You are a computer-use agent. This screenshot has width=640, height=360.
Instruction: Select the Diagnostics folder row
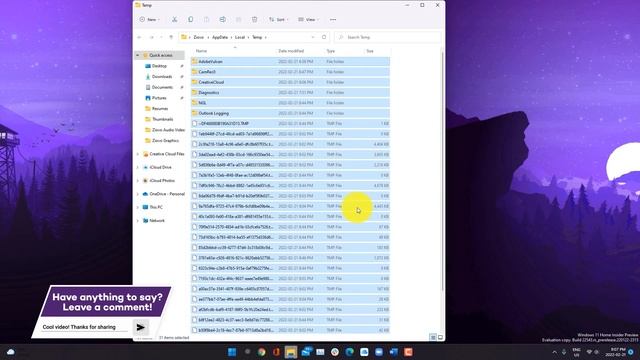pyautogui.click(x=290, y=93)
